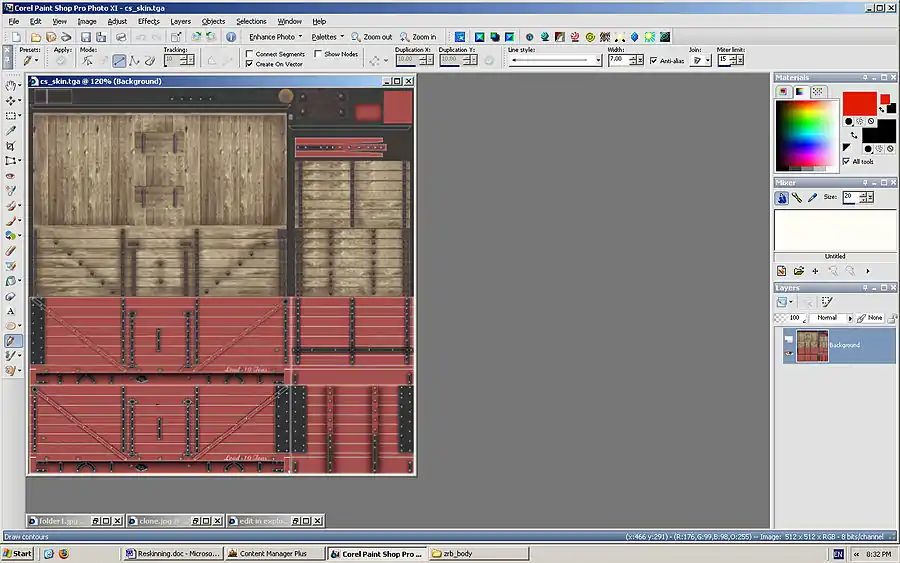Click the Save disk icon
Image resolution: width=900 pixels, height=563 pixels.
[86, 37]
